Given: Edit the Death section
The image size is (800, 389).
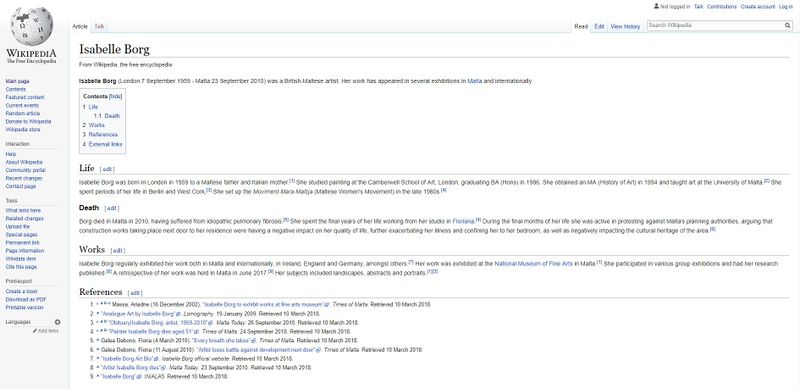Looking at the screenshot, I should 112,208.
